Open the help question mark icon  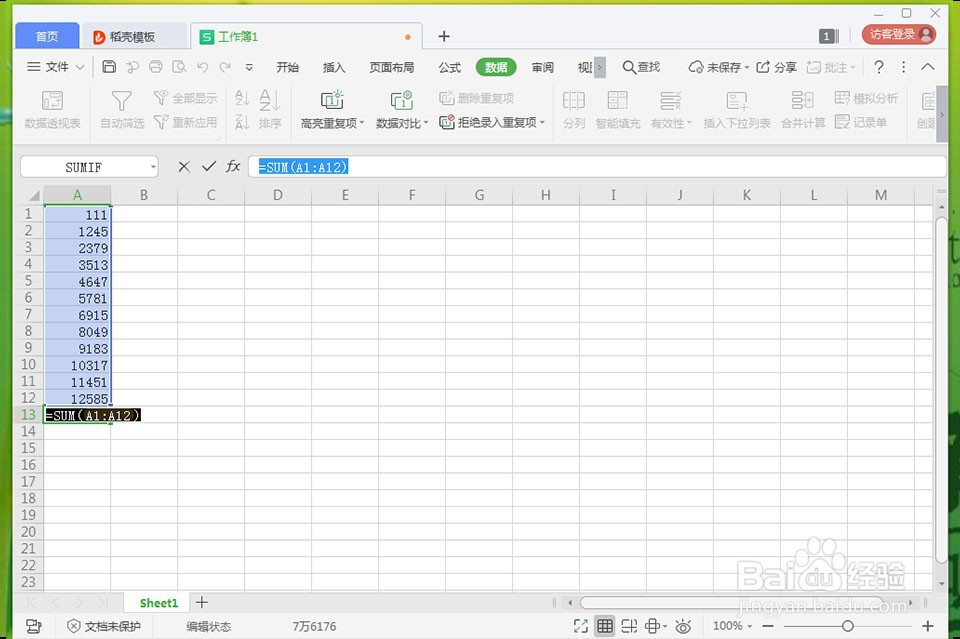point(879,67)
